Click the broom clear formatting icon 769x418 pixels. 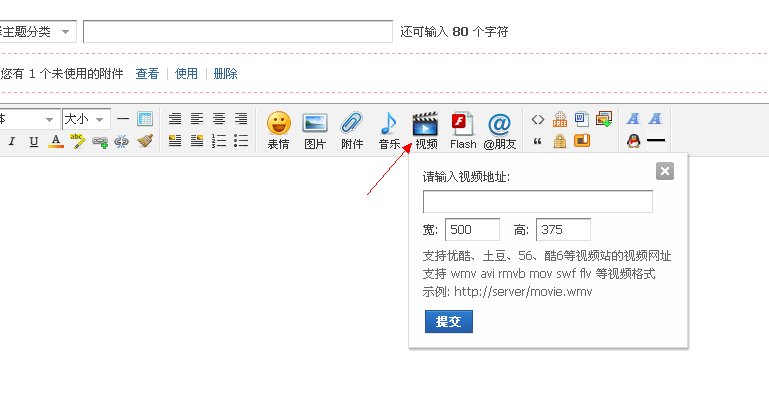145,141
